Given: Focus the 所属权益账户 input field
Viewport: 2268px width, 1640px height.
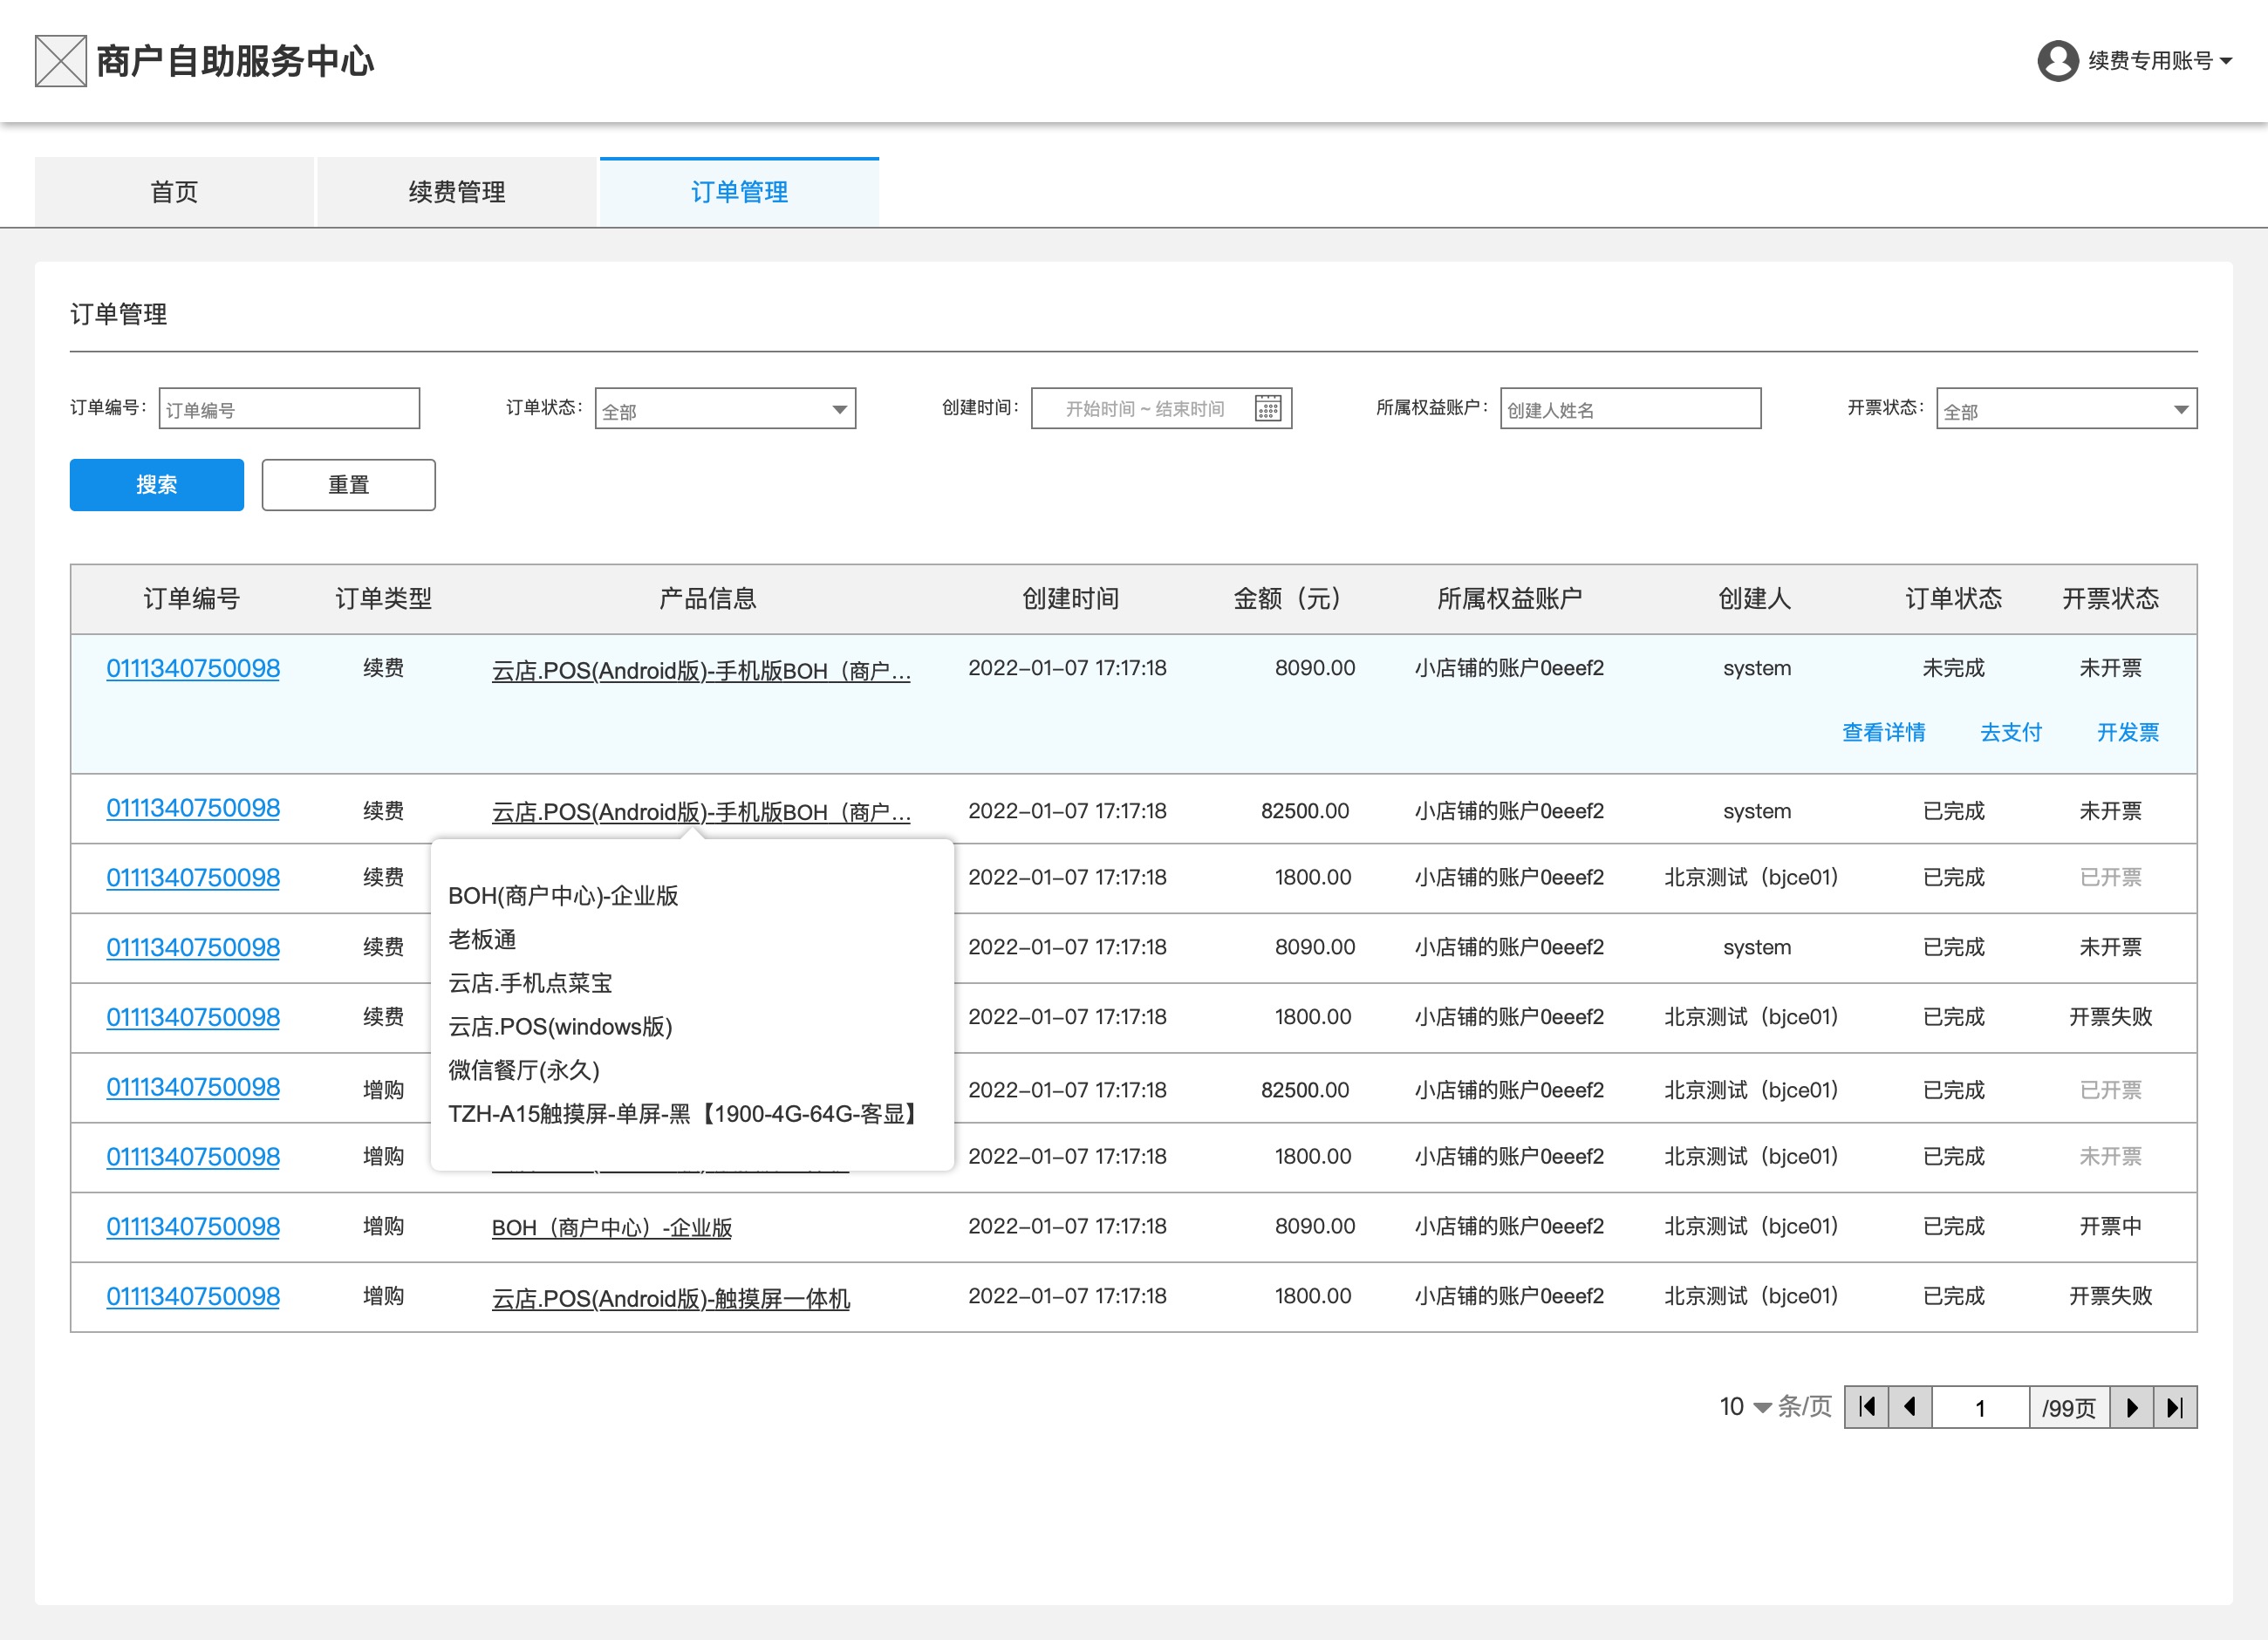Looking at the screenshot, I should coord(1630,409).
